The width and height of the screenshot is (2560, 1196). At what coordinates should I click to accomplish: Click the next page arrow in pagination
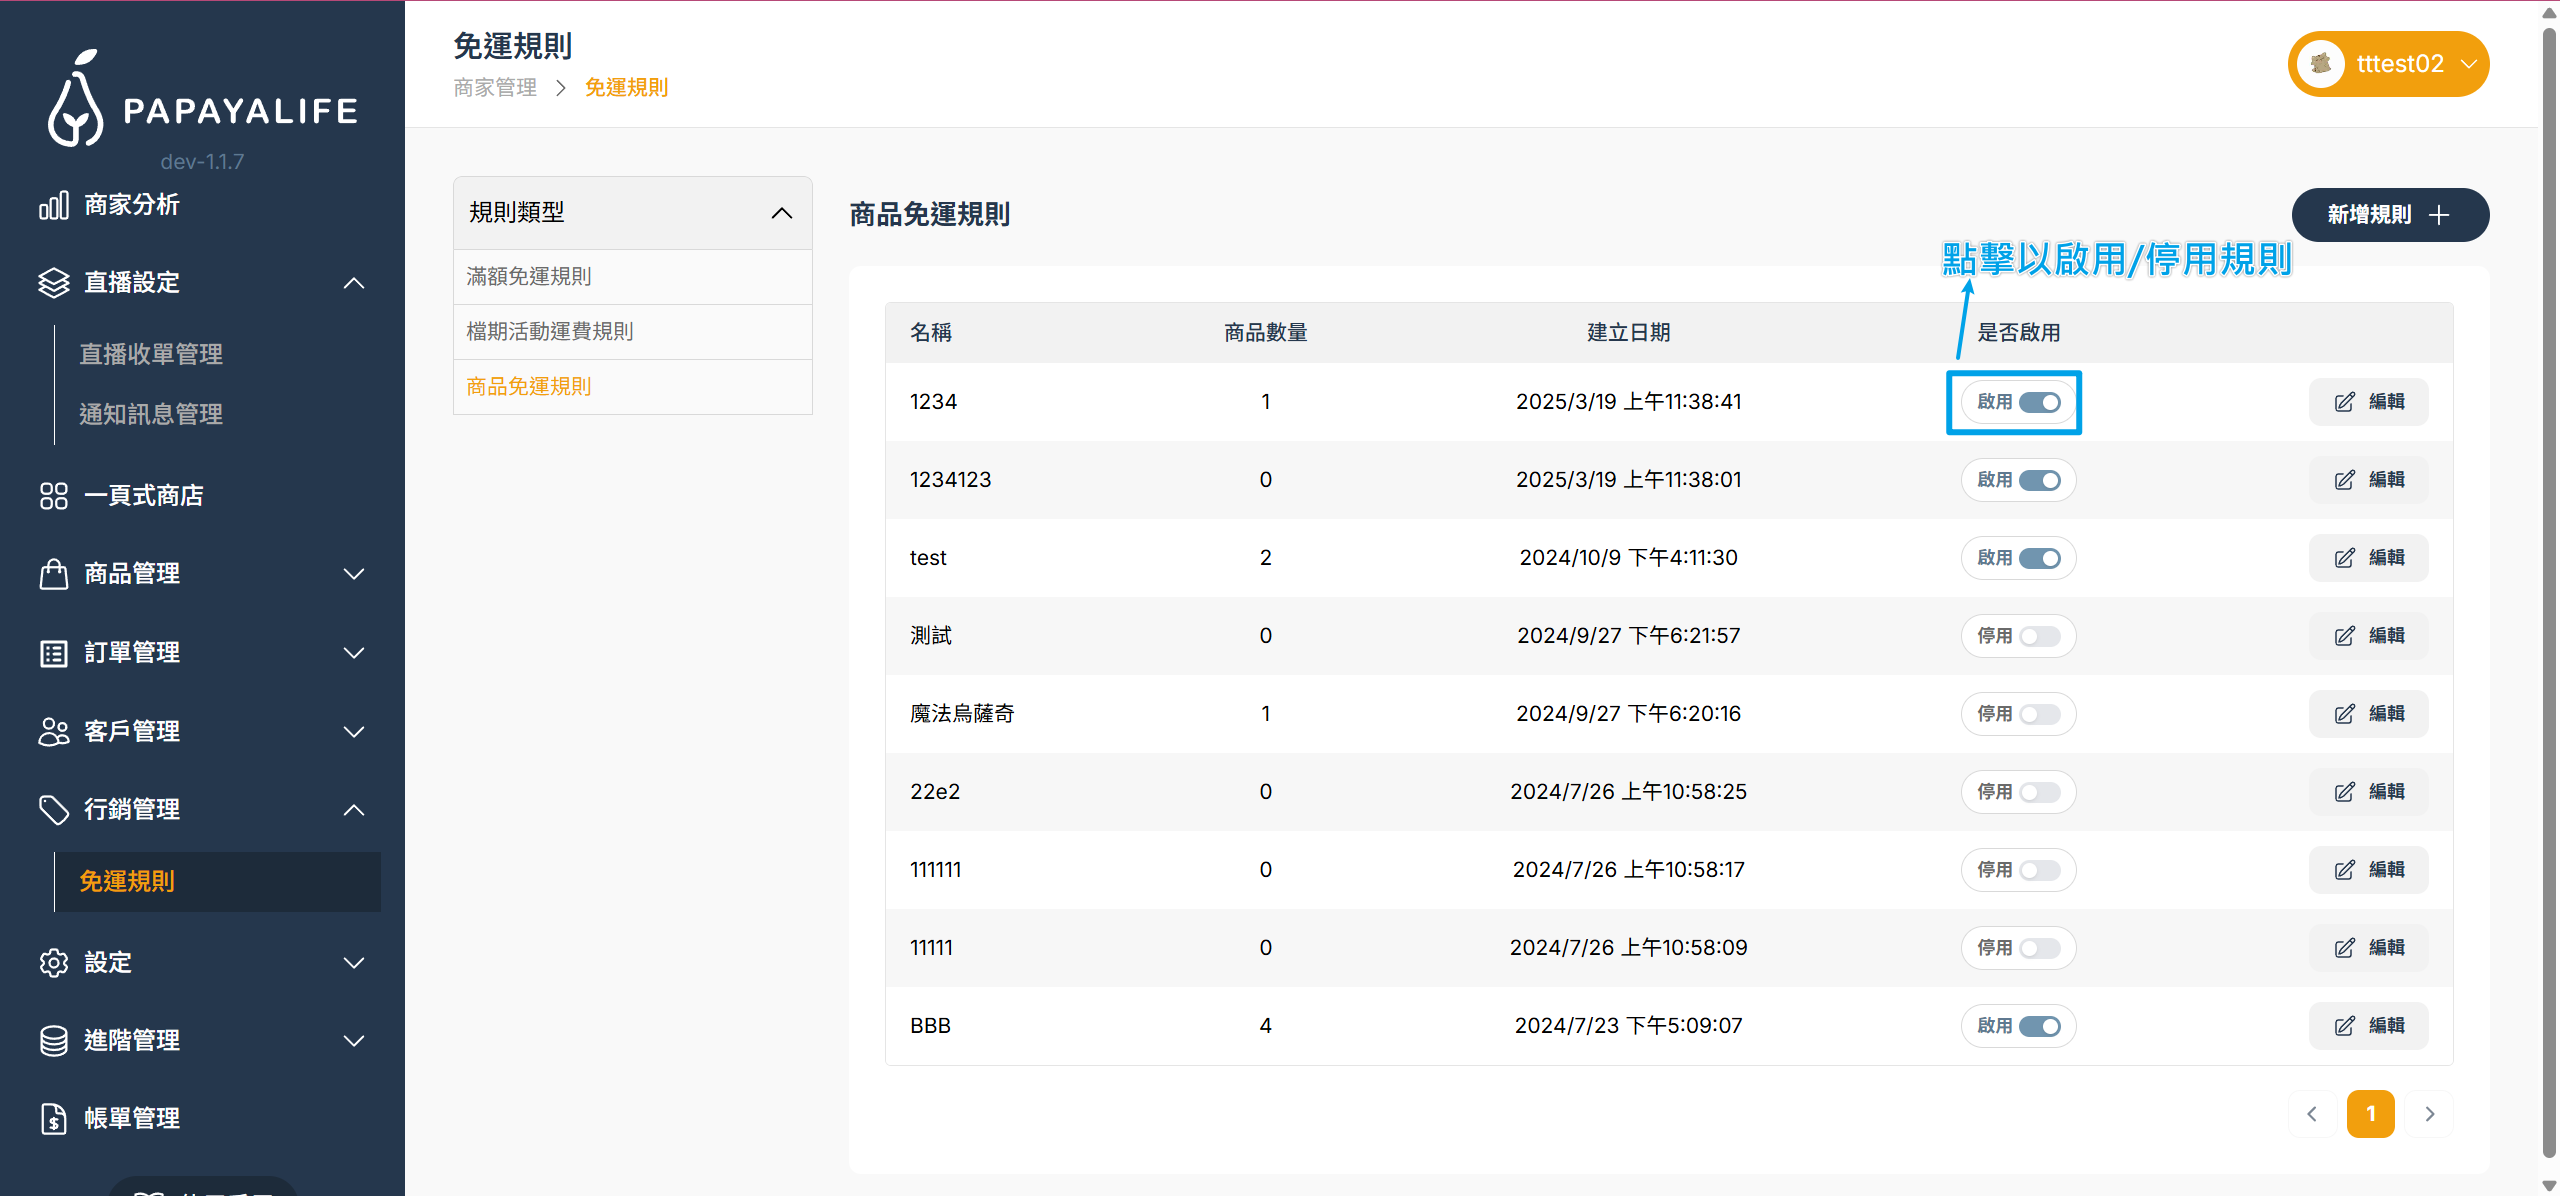pyautogui.click(x=2430, y=1113)
